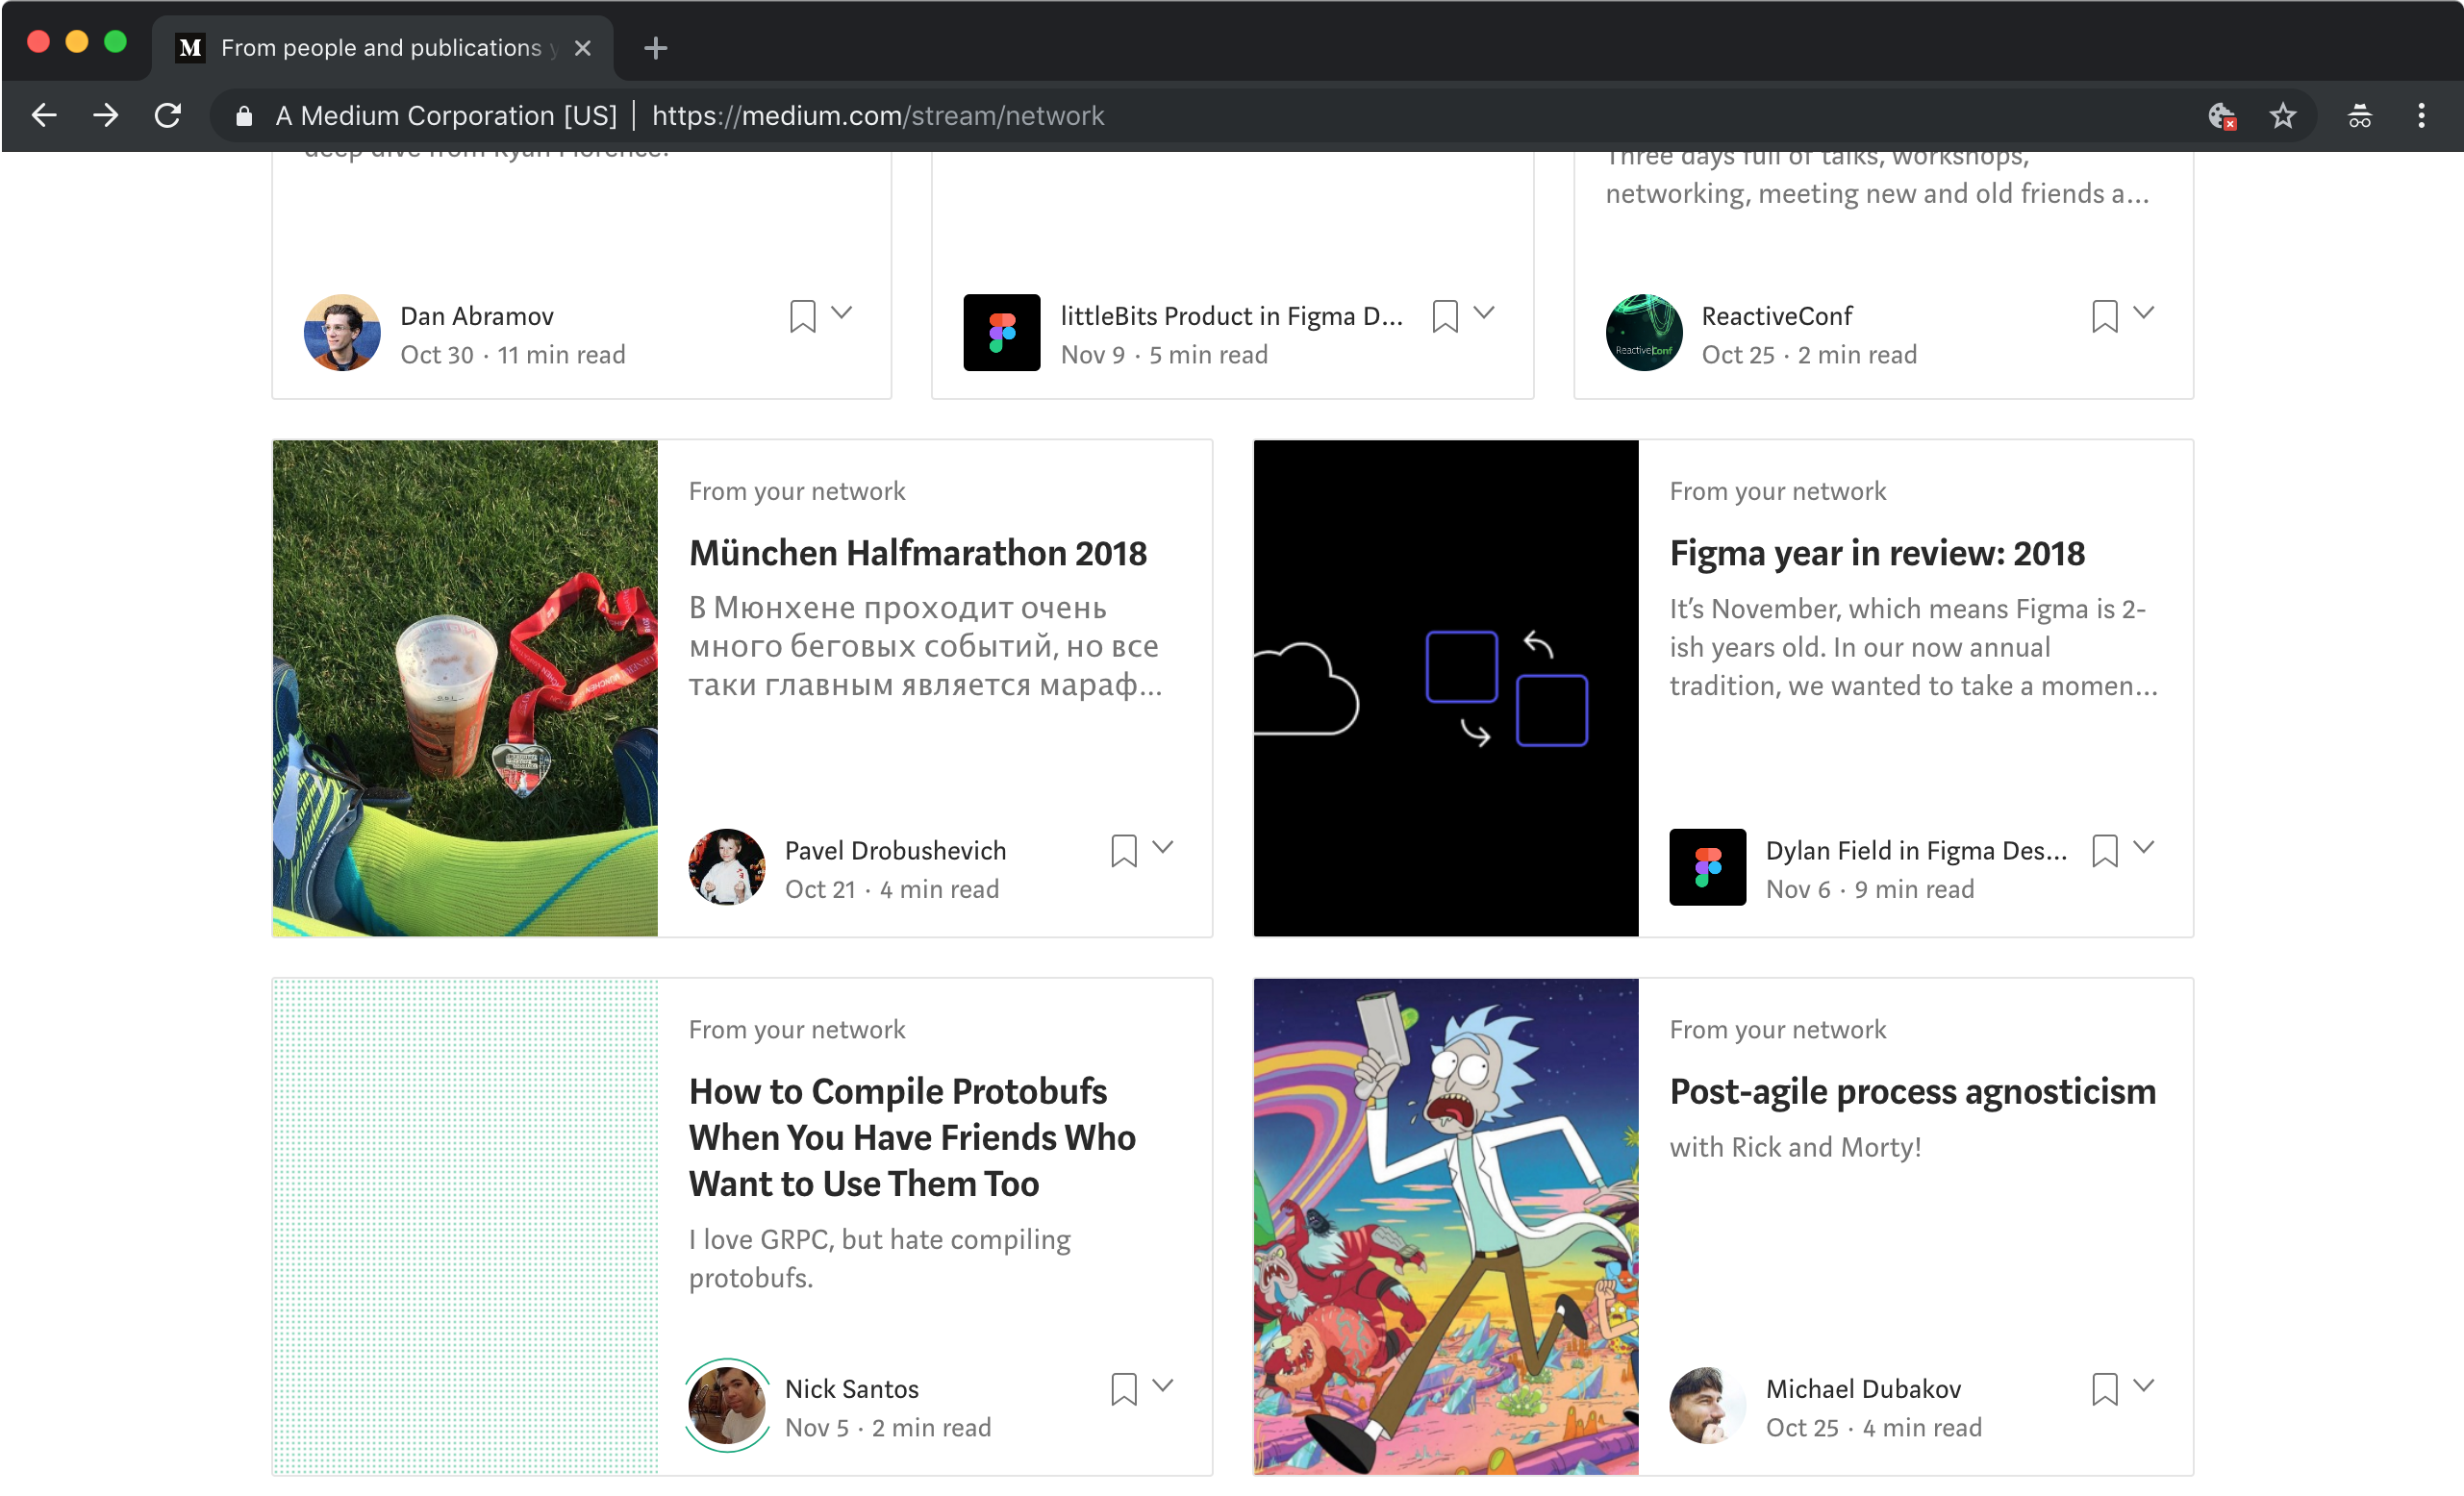Expand options chevron for Nick Santos story
The image size is (2464, 1496).
(1162, 1386)
